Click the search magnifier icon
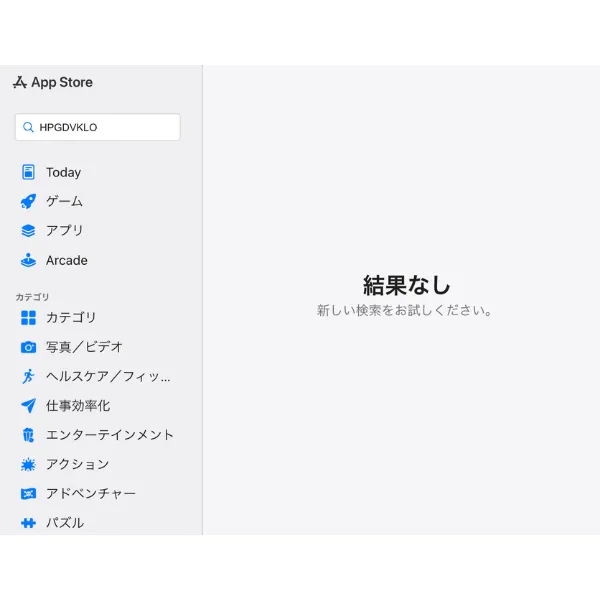The image size is (600, 600). 28,127
